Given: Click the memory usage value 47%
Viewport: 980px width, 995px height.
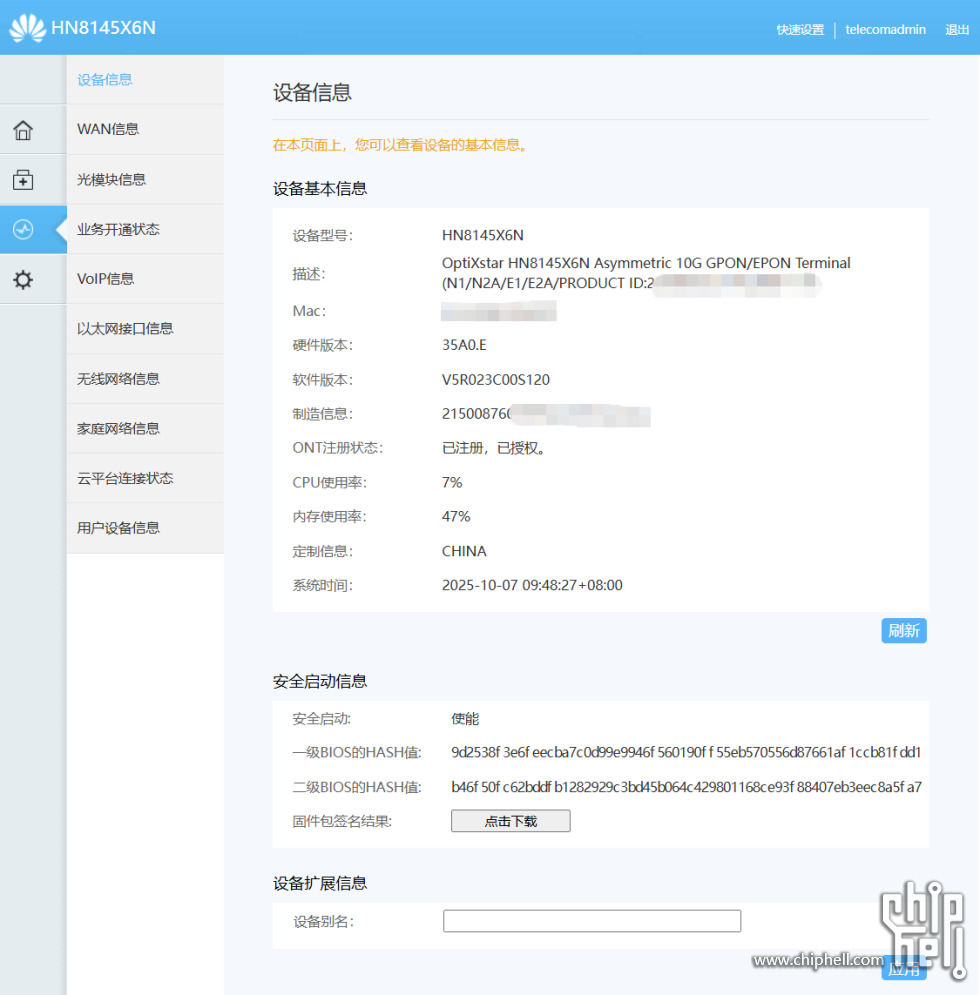Looking at the screenshot, I should point(456,517).
